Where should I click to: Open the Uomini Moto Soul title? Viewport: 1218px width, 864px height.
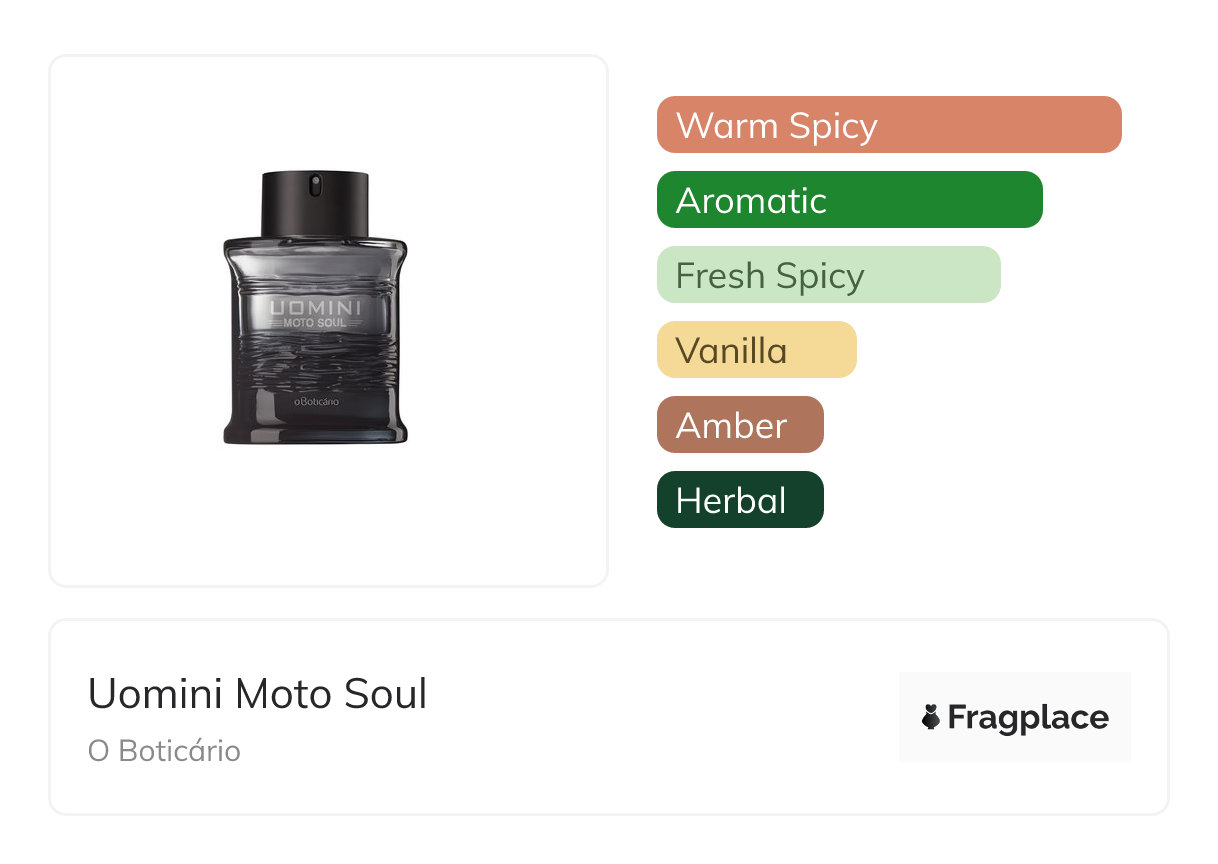click(257, 694)
